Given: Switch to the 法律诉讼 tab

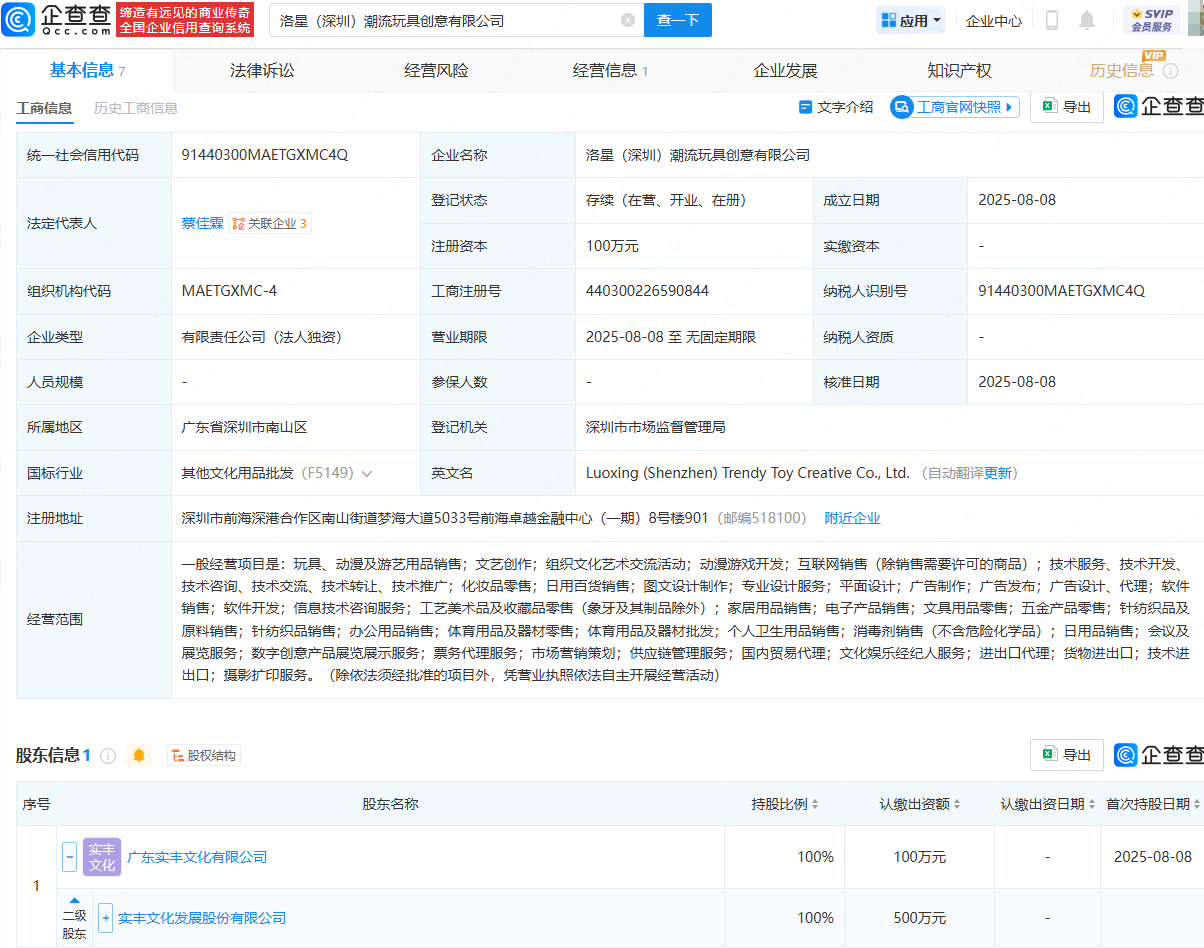Looking at the screenshot, I should (x=262, y=70).
